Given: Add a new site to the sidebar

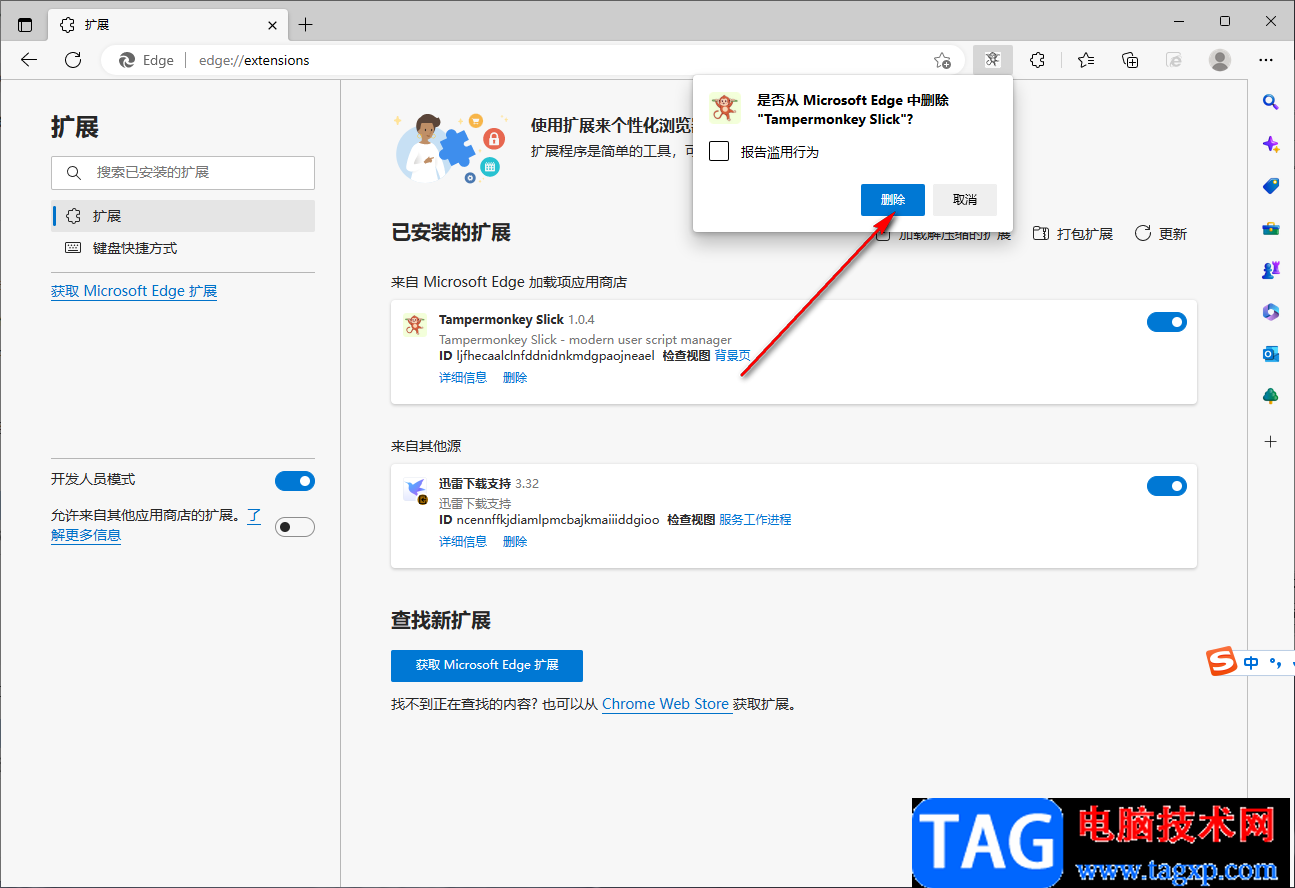Looking at the screenshot, I should (1271, 441).
